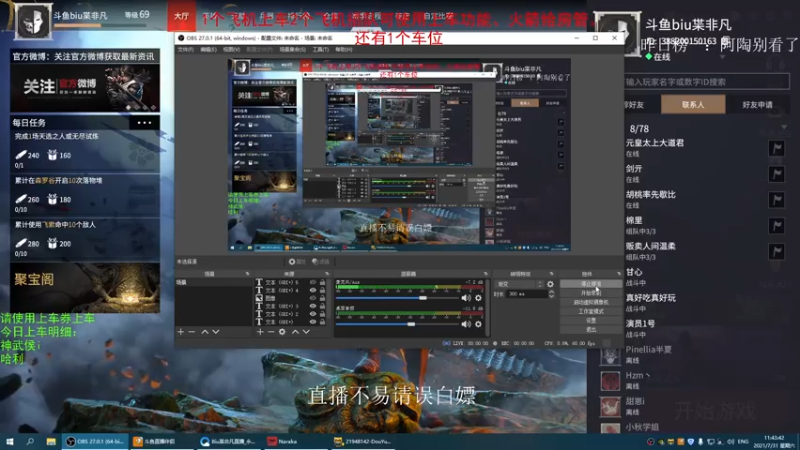
Task: Add a new scene with the plus icon
Action: coord(181,332)
